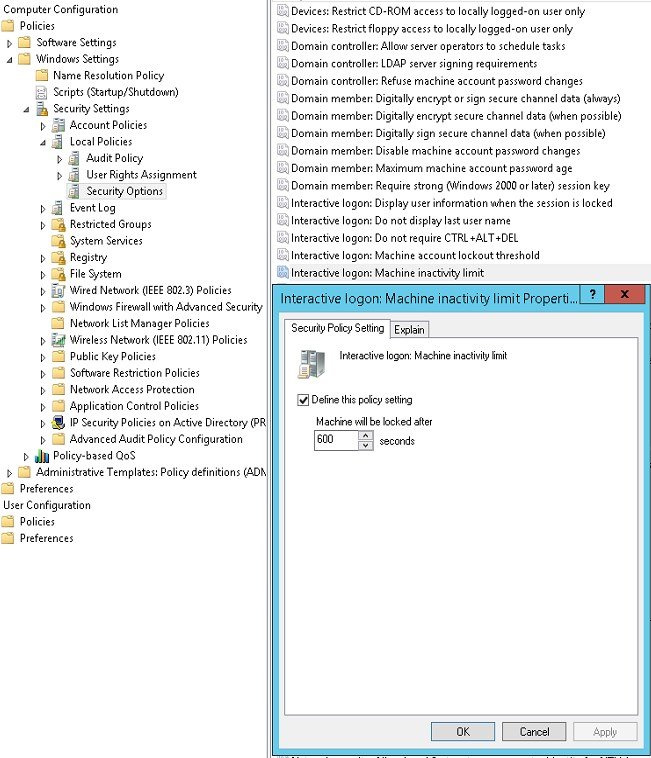Click the File System locked folder icon
Viewport: 651px width, 758px height.
click(x=58, y=274)
